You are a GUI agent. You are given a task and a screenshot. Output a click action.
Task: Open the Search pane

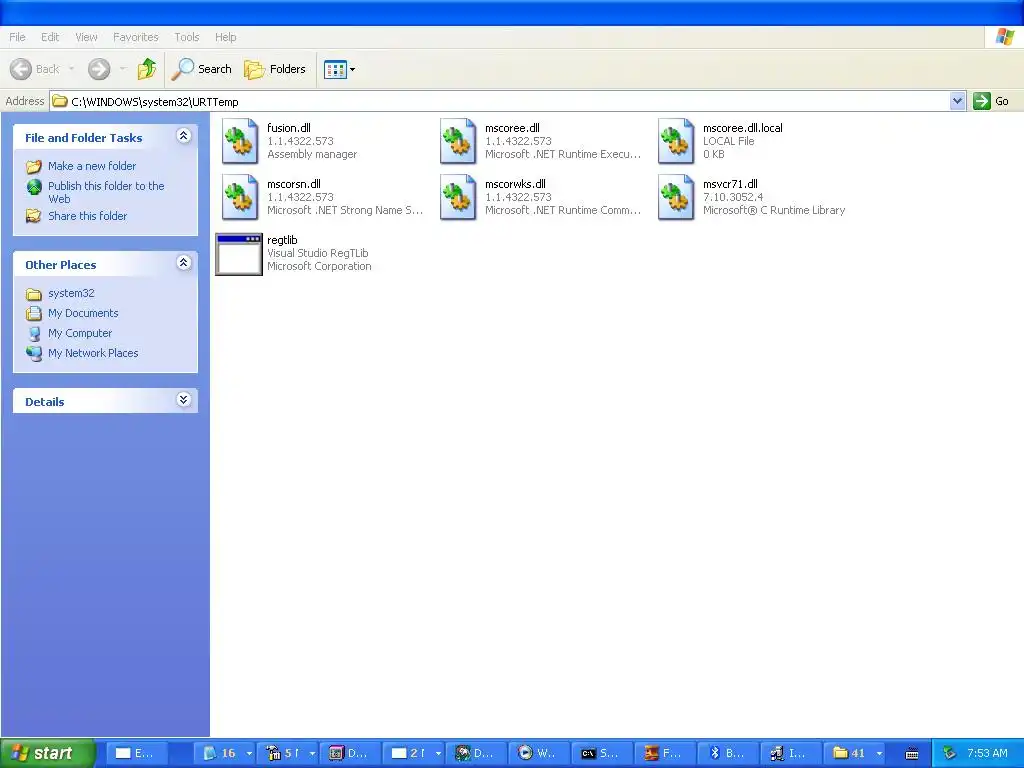[x=201, y=69]
